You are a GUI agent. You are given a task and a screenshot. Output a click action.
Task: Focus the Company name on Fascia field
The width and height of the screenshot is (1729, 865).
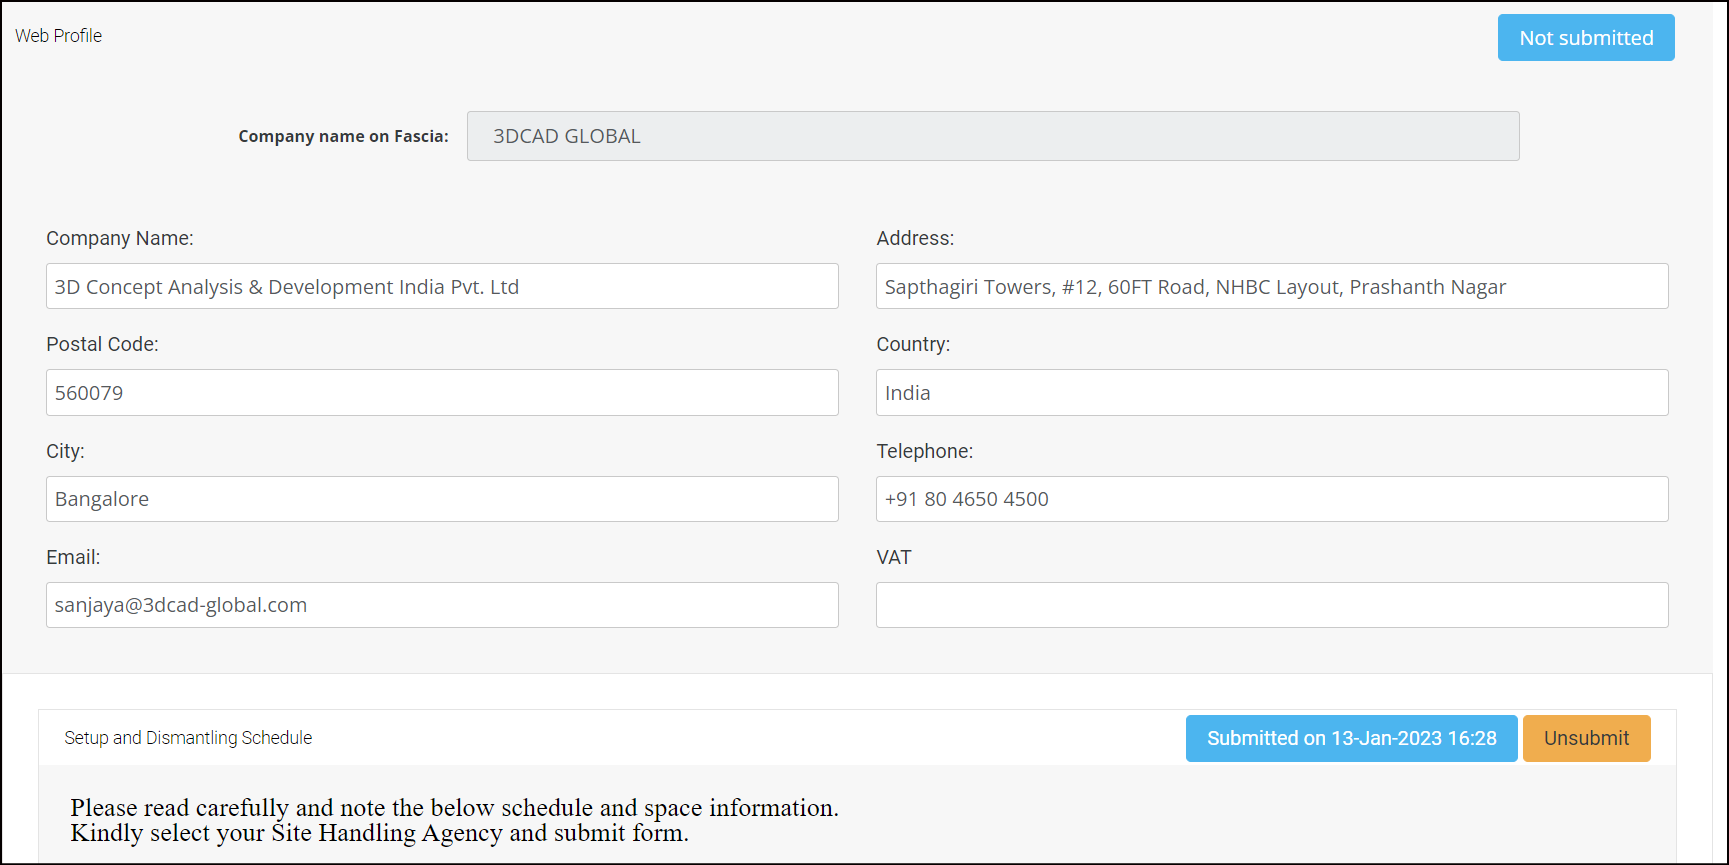tap(992, 136)
